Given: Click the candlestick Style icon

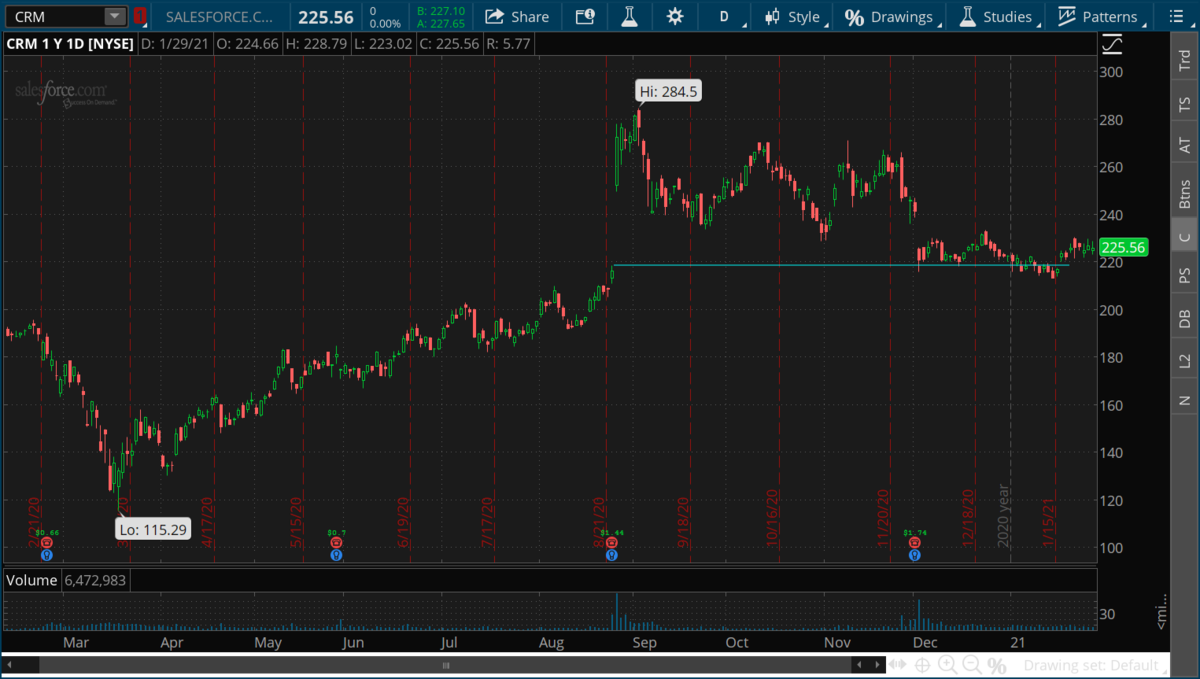Looking at the screenshot, I should point(772,16).
